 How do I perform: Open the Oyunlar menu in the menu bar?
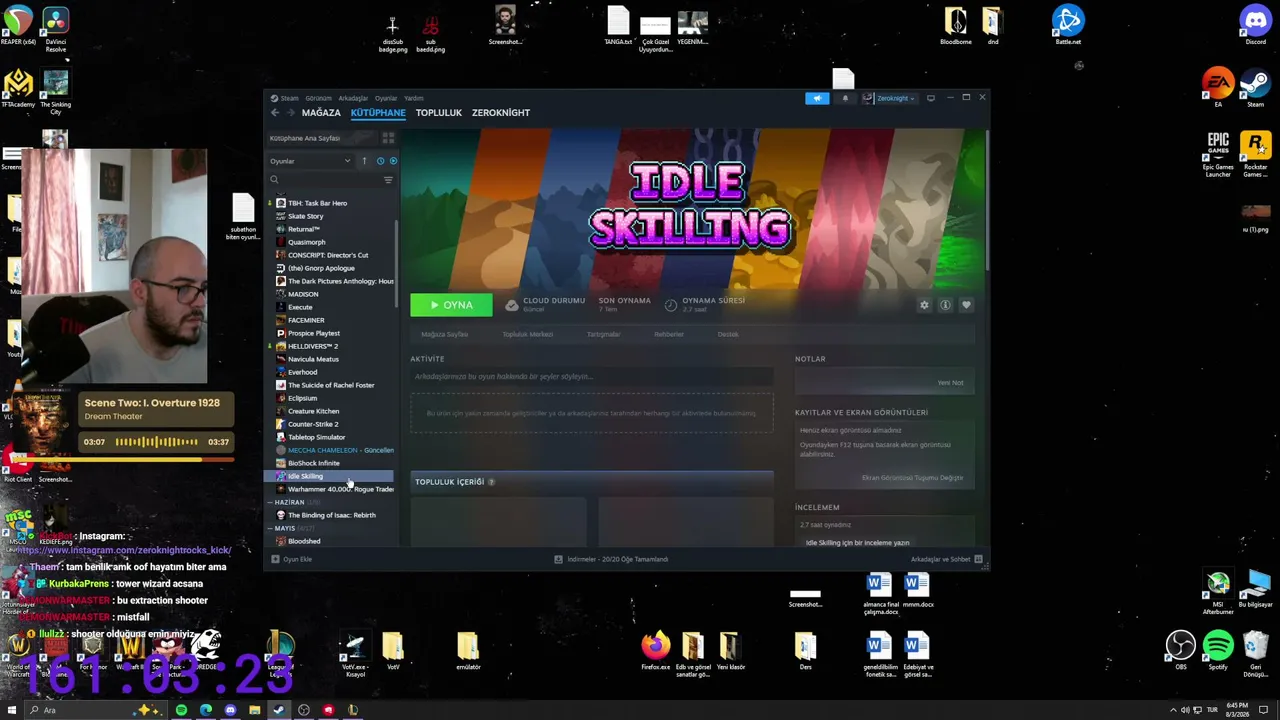[x=386, y=98]
